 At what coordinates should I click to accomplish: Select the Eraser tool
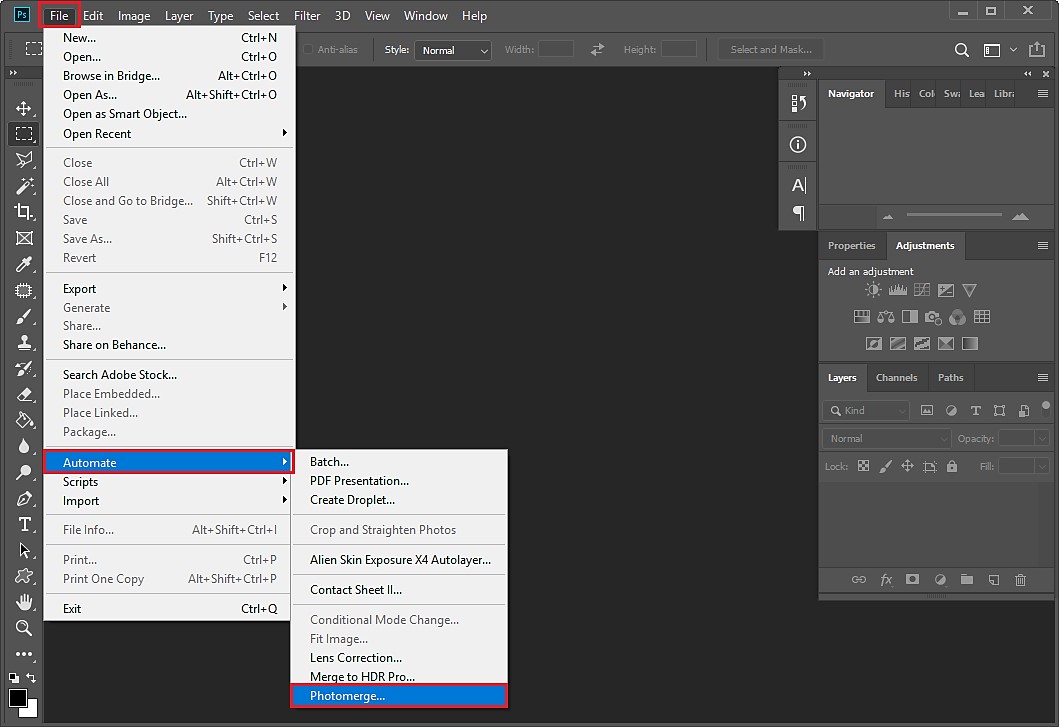[x=24, y=394]
